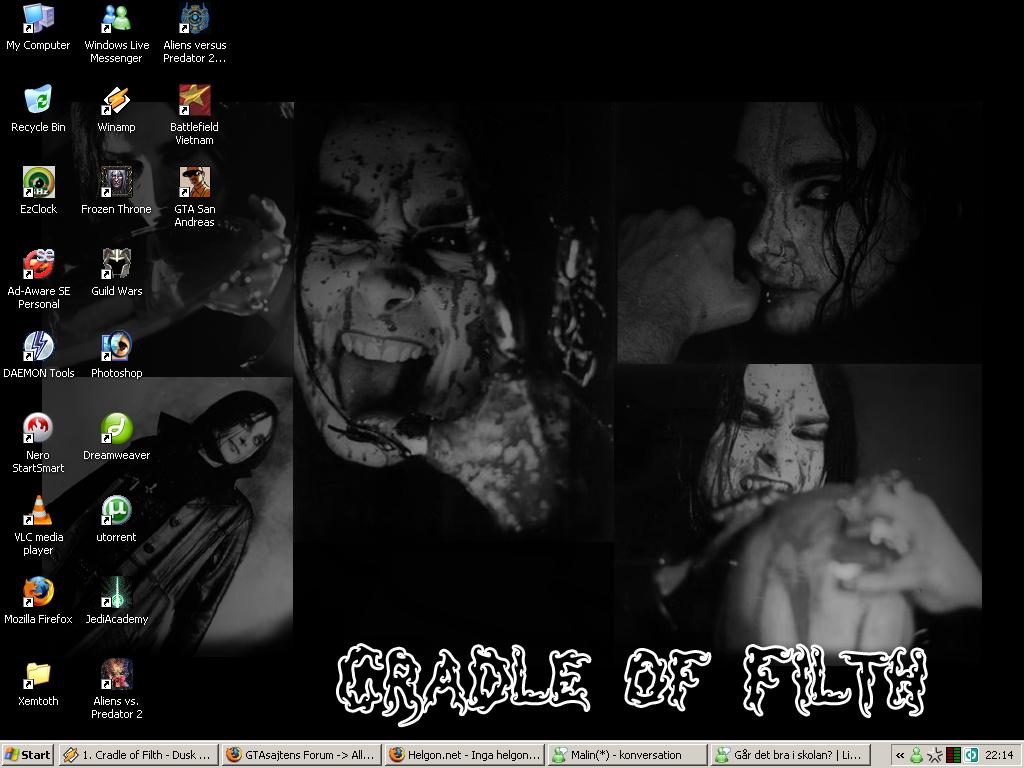Open the Photoshop desktop shortcut
The height and width of the screenshot is (768, 1024).
tap(116, 347)
